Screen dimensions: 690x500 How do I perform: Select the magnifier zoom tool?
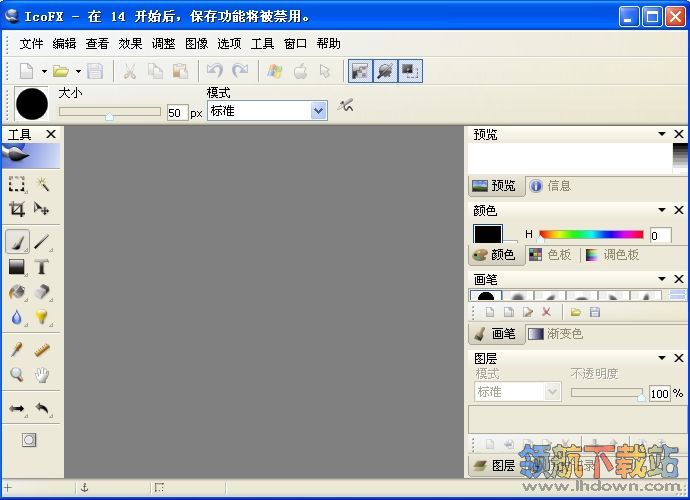click(x=17, y=375)
